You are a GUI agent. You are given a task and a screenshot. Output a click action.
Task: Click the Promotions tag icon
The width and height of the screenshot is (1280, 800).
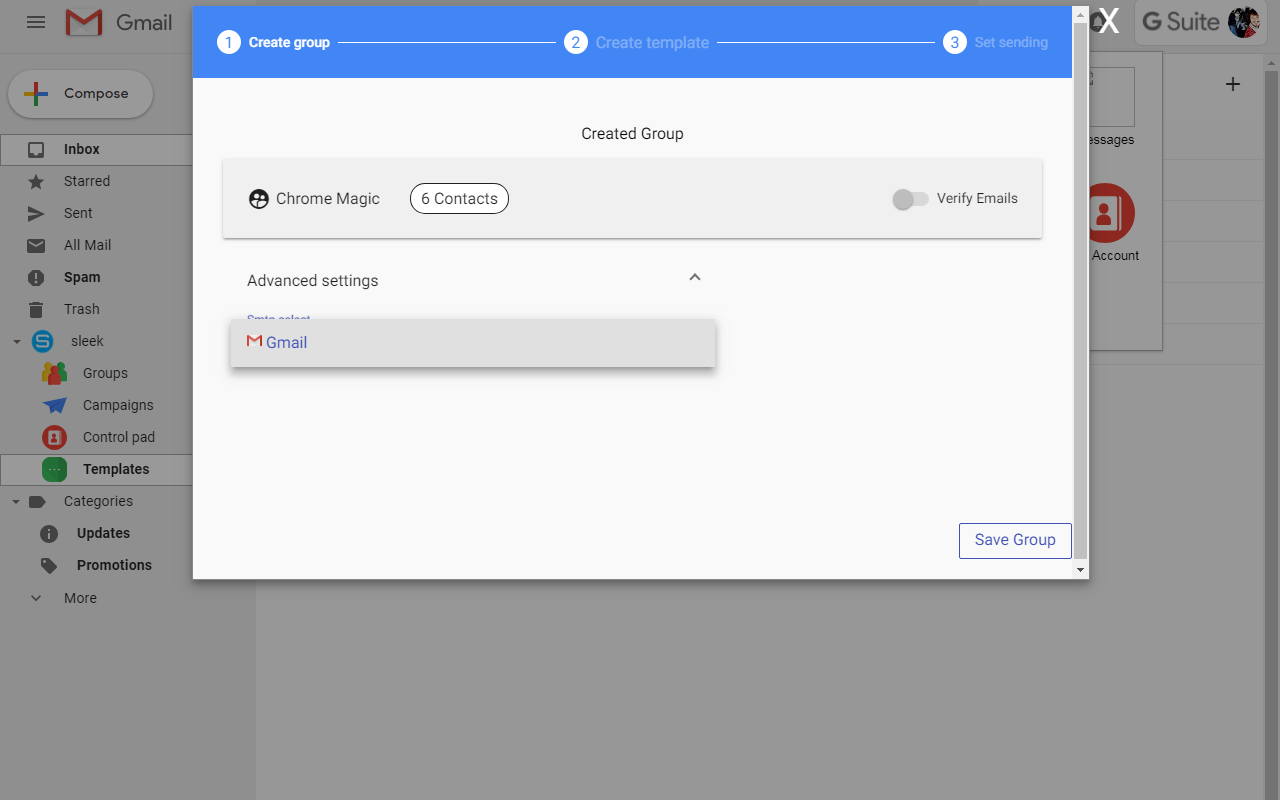click(49, 566)
